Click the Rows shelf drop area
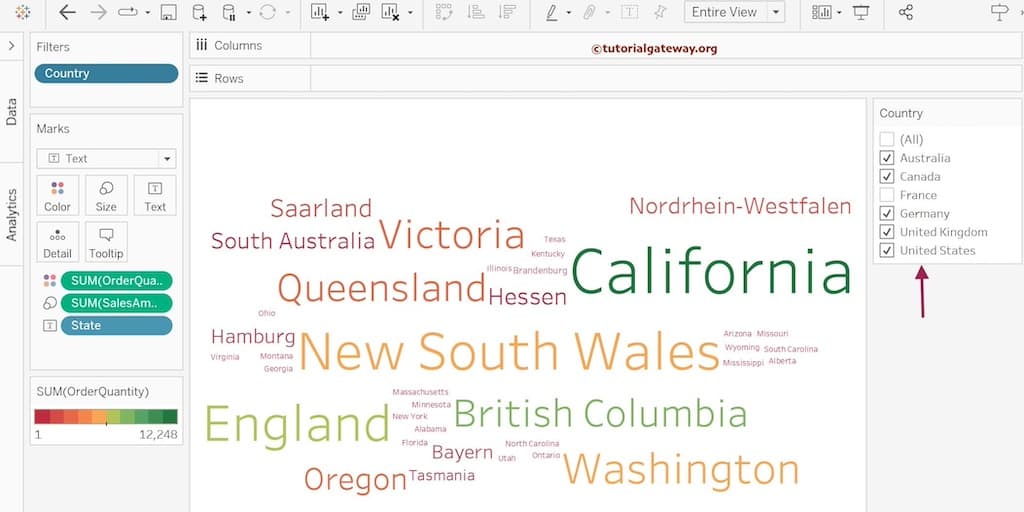 [x=666, y=78]
